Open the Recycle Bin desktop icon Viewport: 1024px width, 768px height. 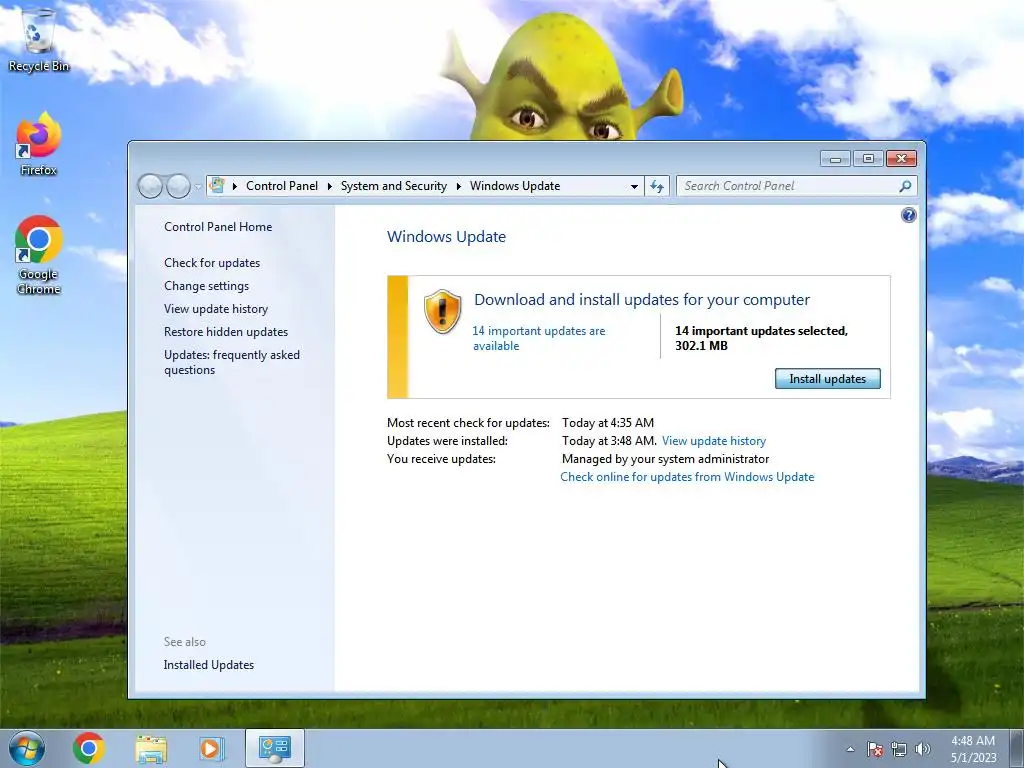38,39
